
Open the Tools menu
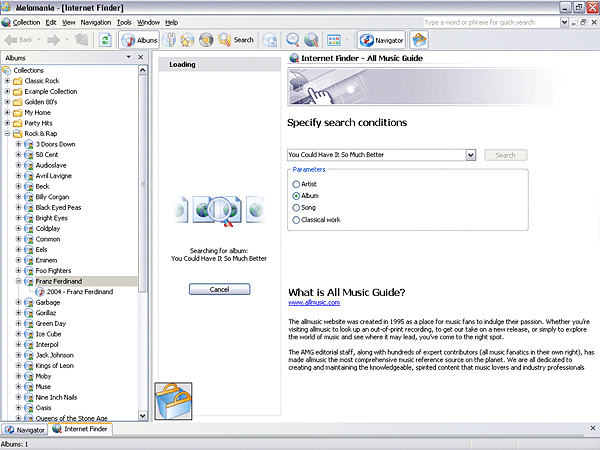point(123,22)
